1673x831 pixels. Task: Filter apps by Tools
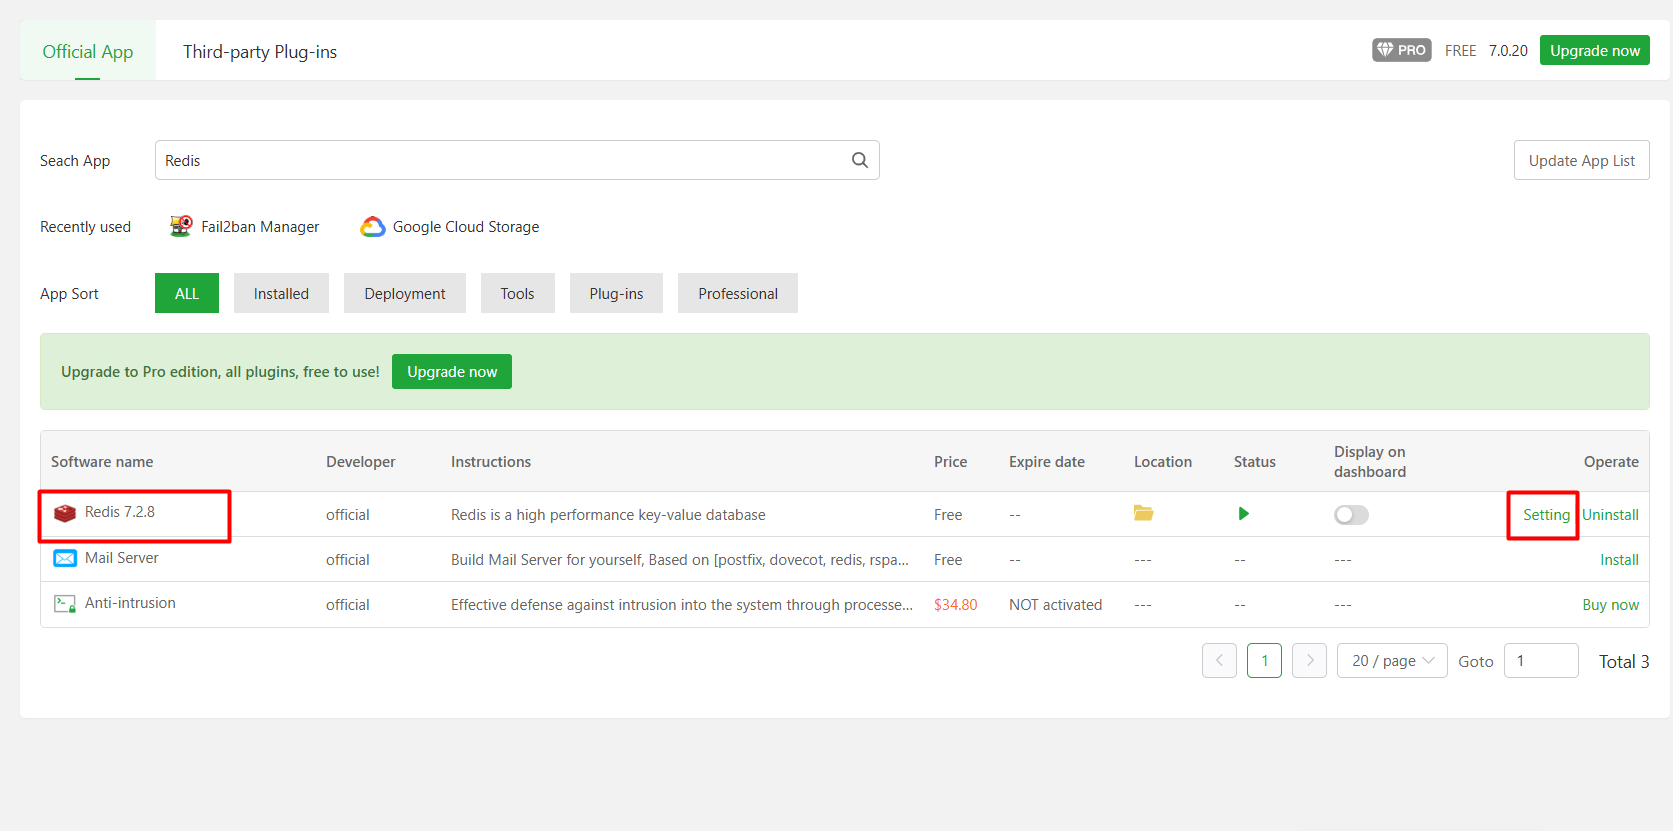point(517,293)
